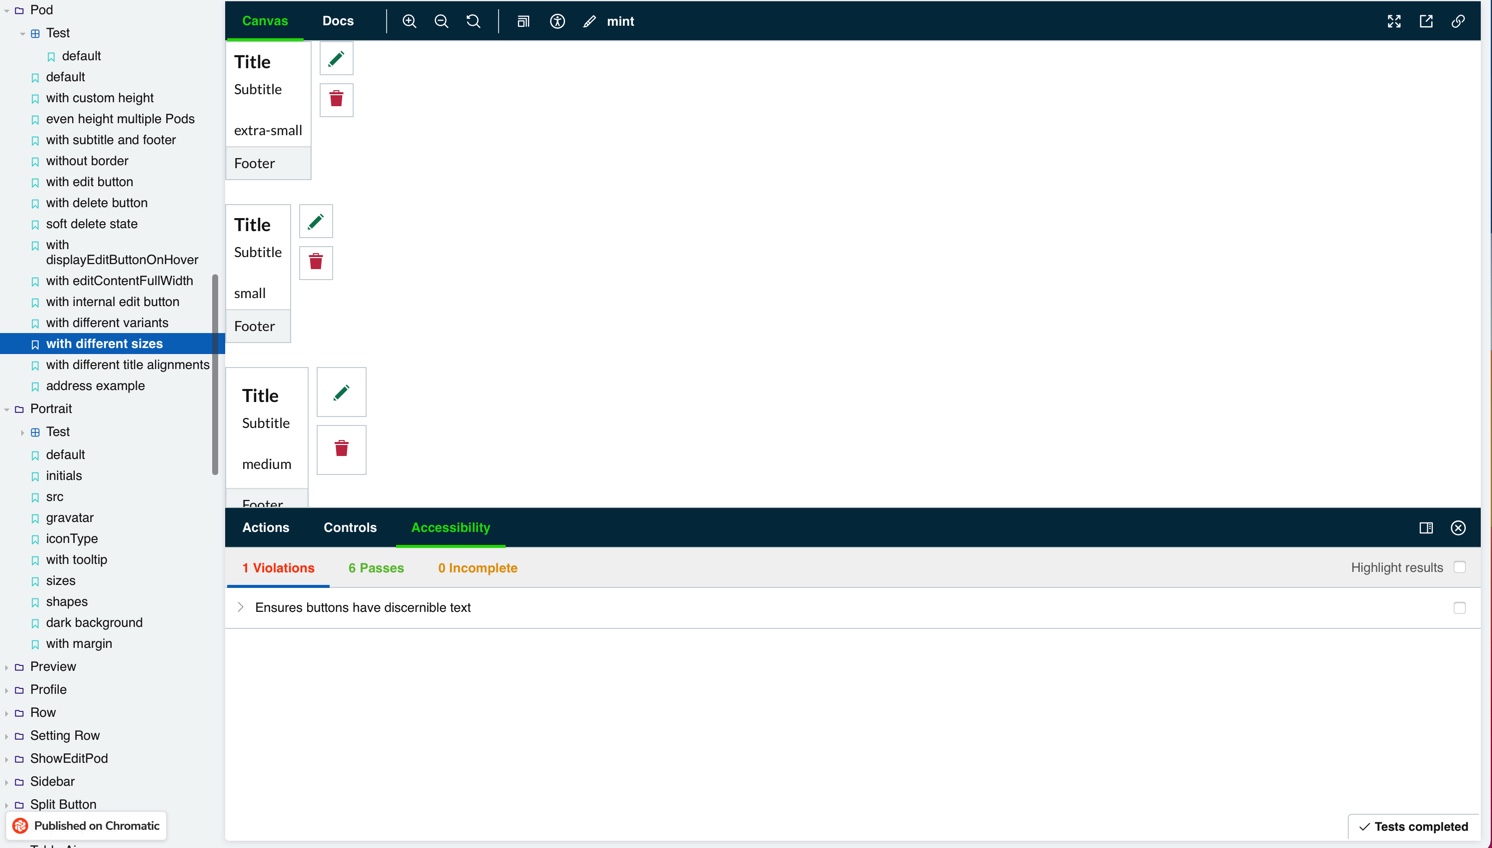Open the with different variants story
This screenshot has width=1492, height=848.
coord(107,323)
